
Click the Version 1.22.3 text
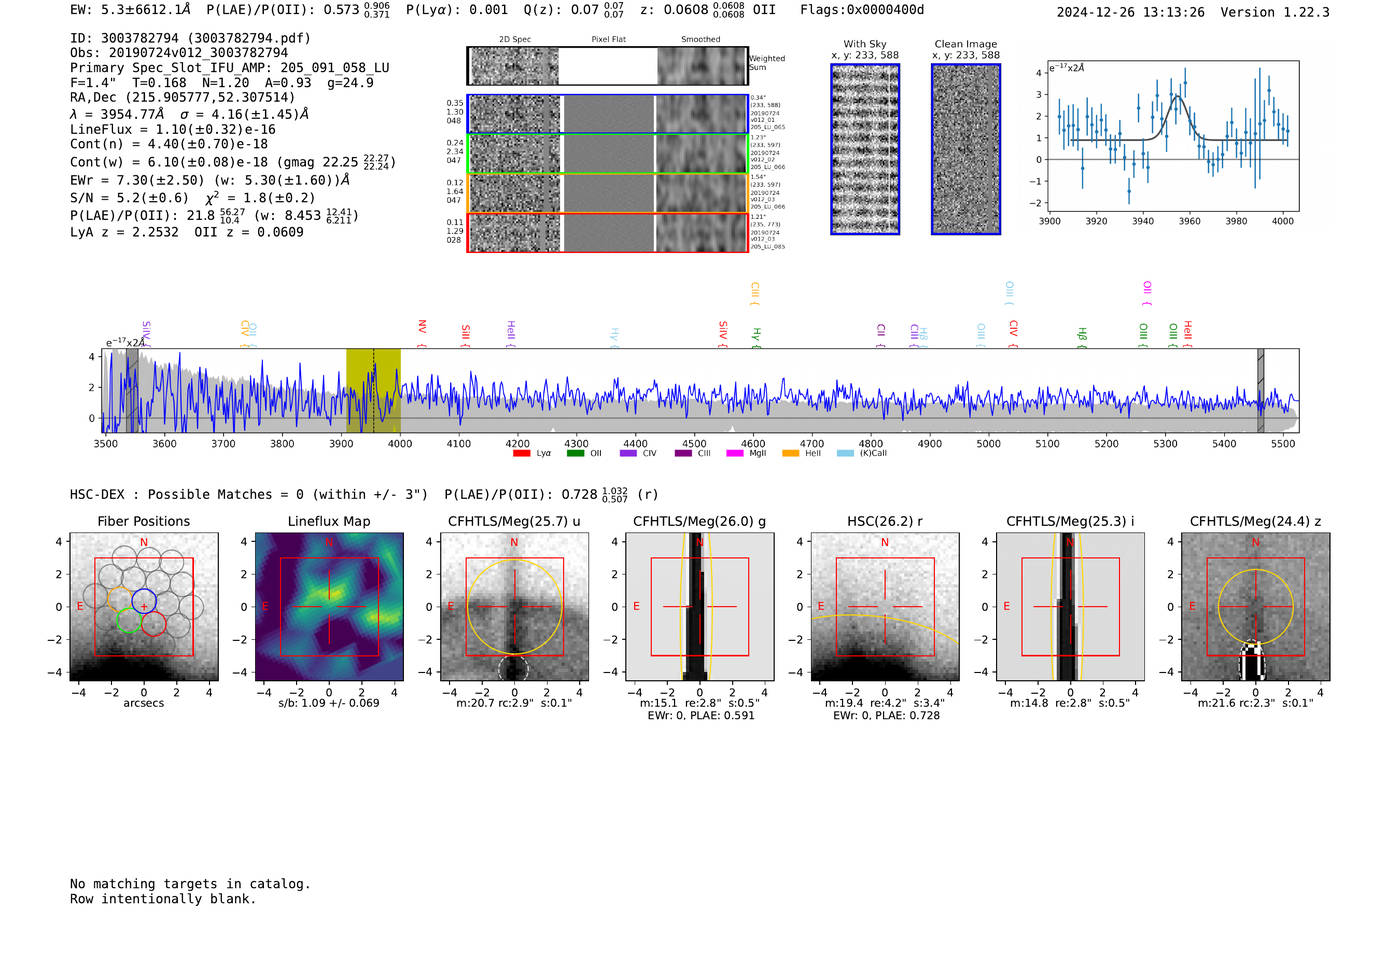(x=1275, y=12)
